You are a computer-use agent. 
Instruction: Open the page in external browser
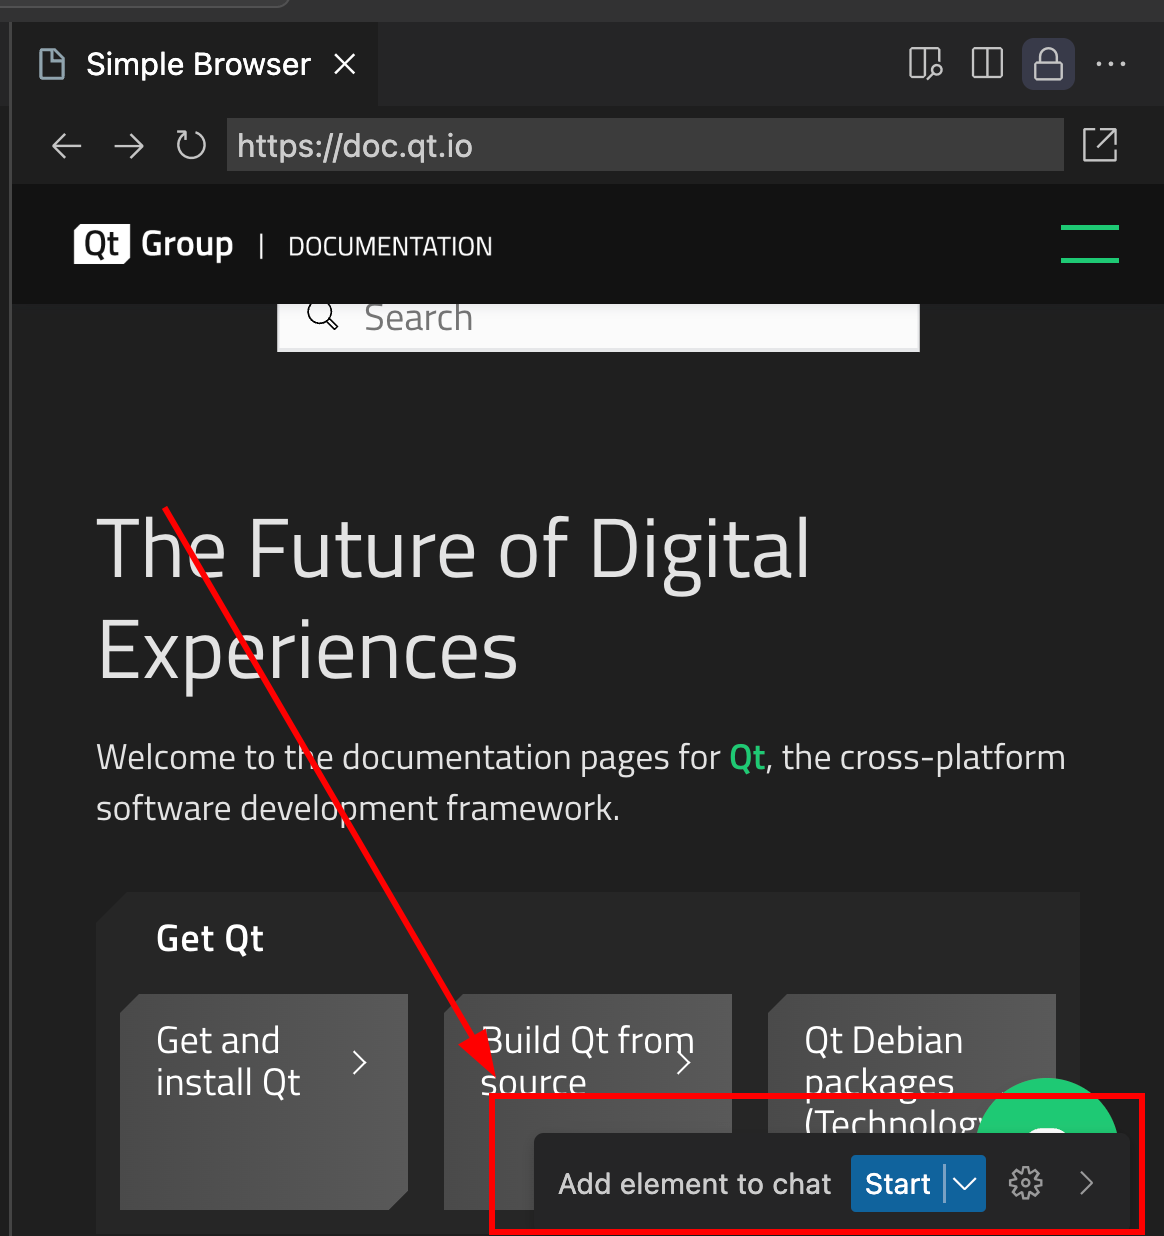pyautogui.click(x=1100, y=145)
